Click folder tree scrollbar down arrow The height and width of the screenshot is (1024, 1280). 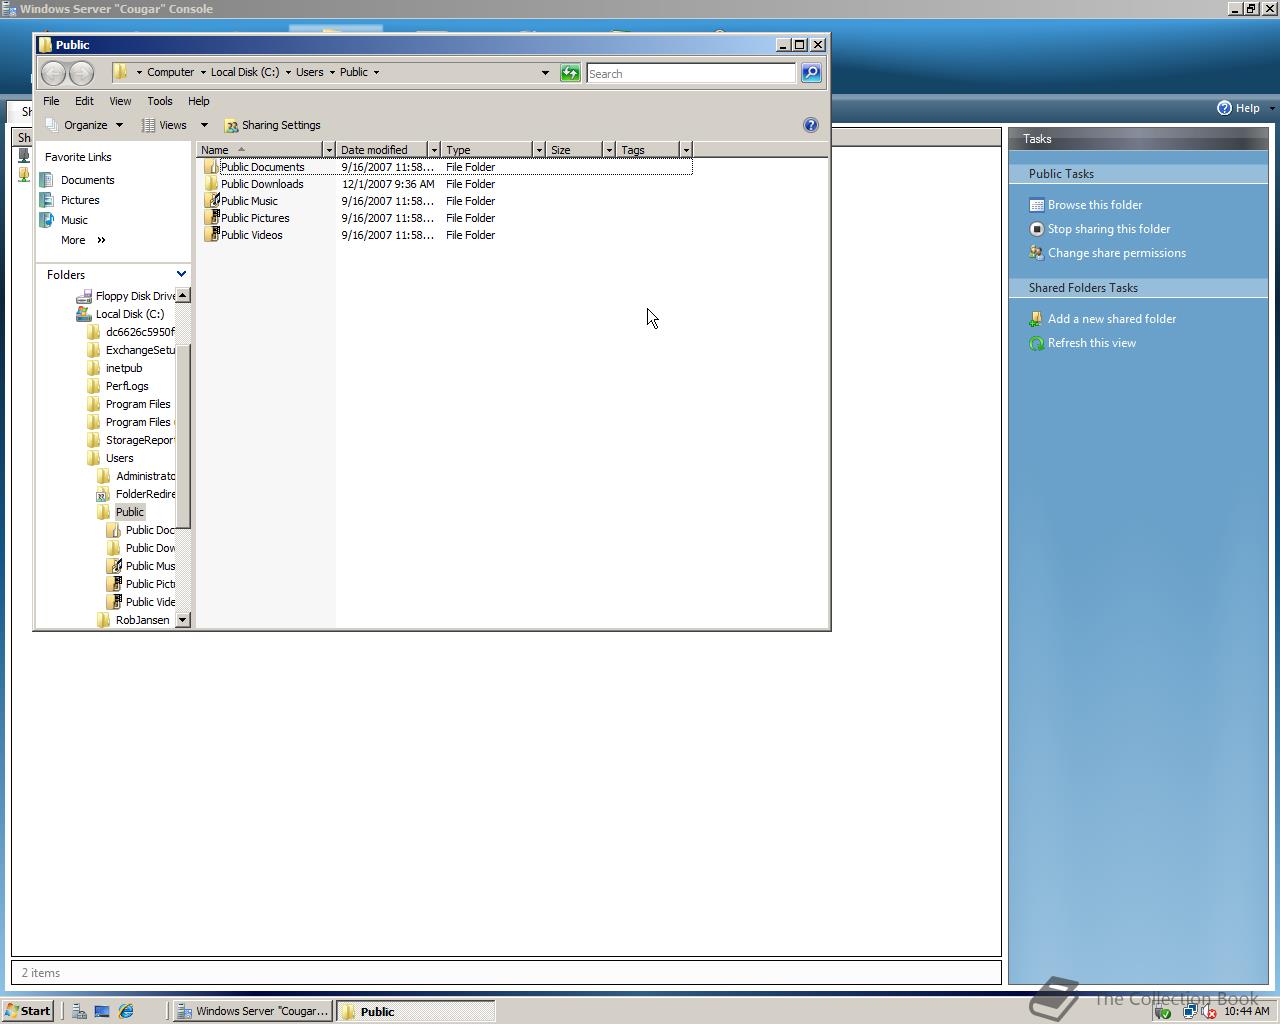(183, 620)
